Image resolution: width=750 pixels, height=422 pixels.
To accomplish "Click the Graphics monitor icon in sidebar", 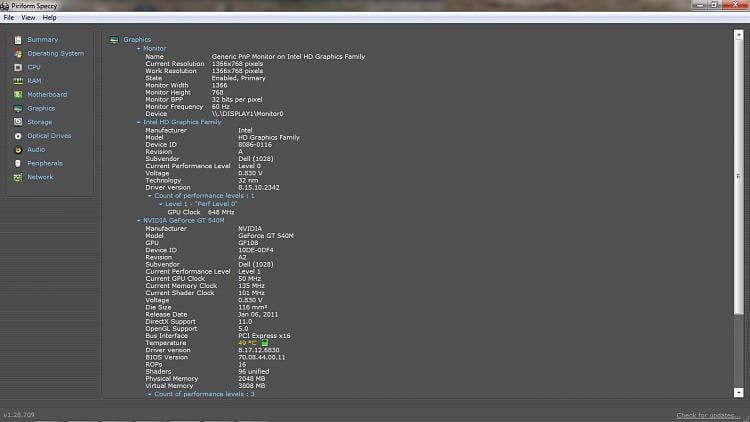I will click(18, 109).
